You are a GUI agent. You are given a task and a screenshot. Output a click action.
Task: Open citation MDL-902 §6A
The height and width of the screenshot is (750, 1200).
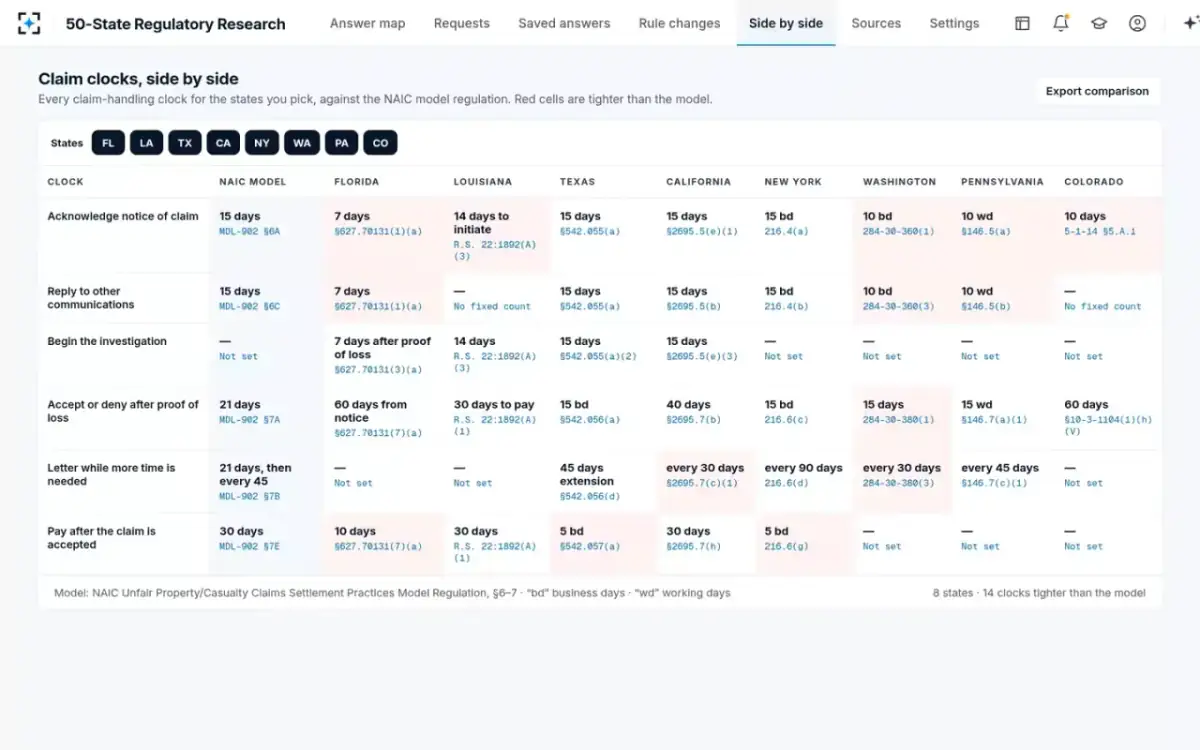click(250, 231)
